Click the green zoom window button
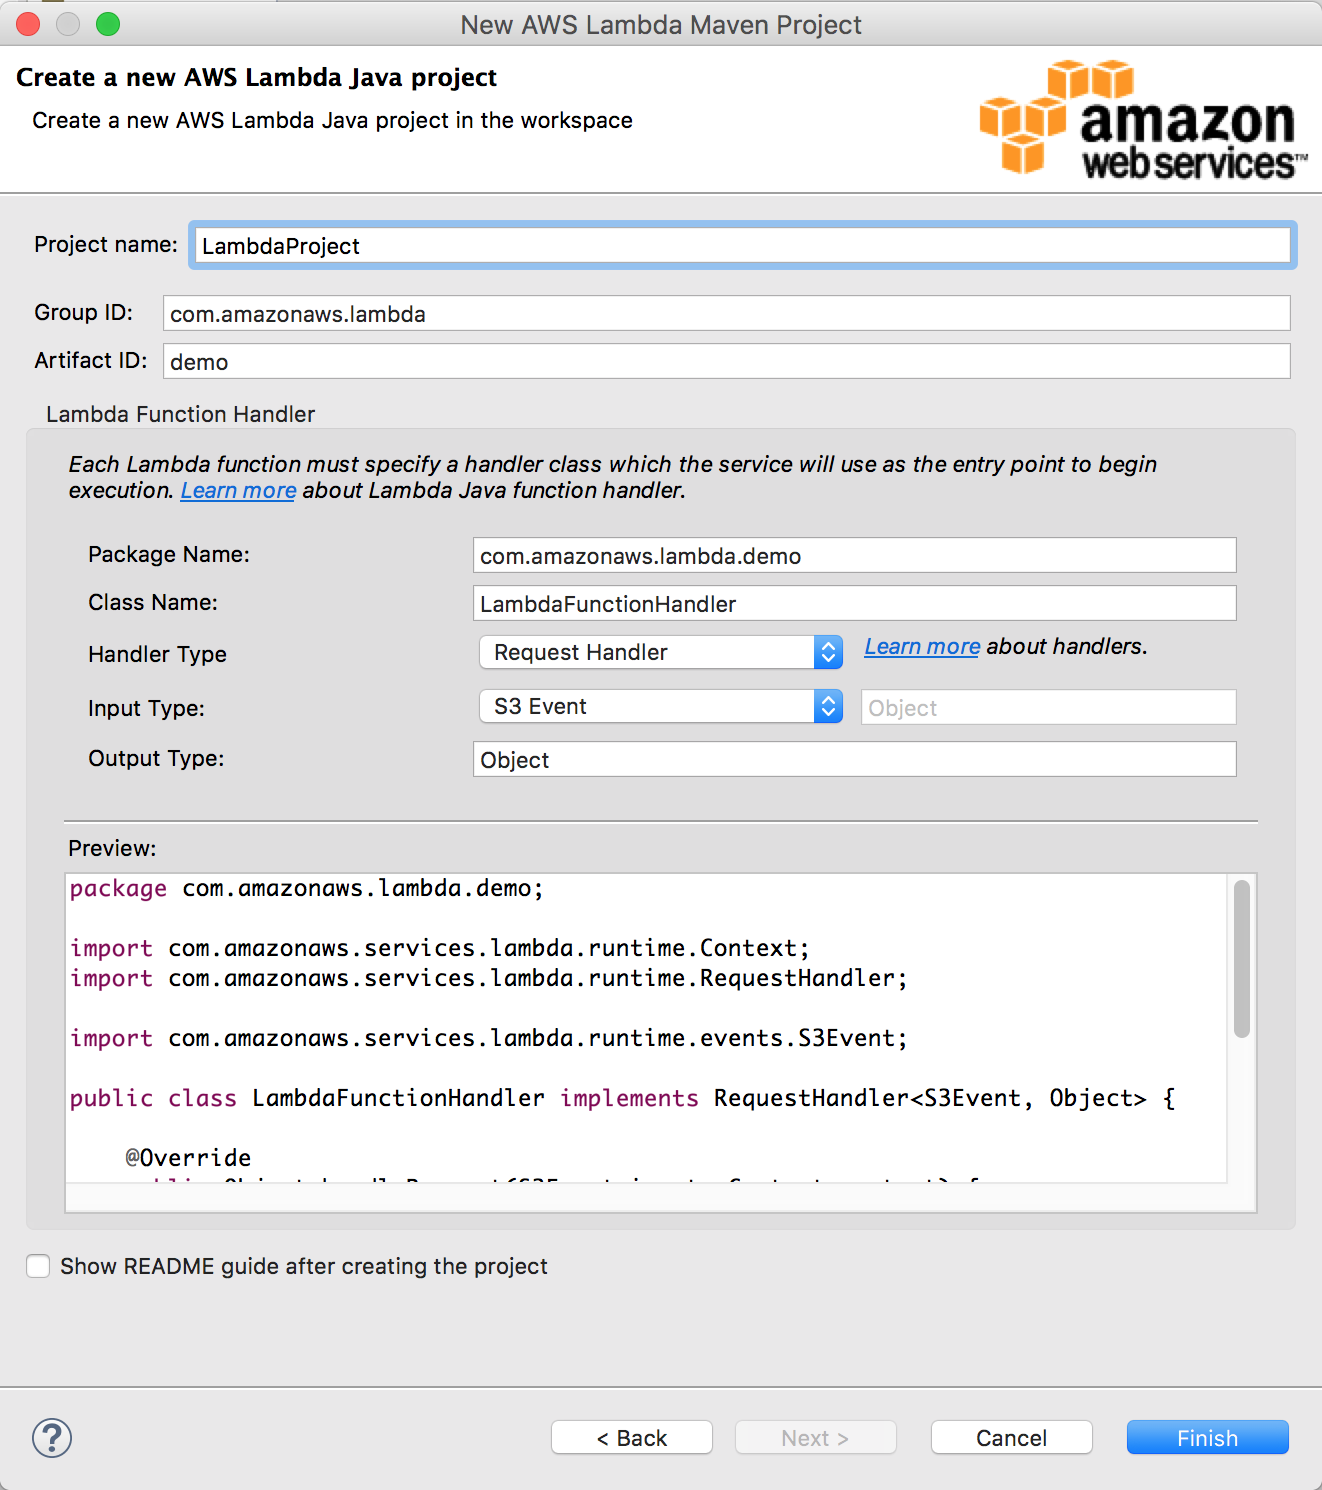The image size is (1322, 1490). (108, 24)
